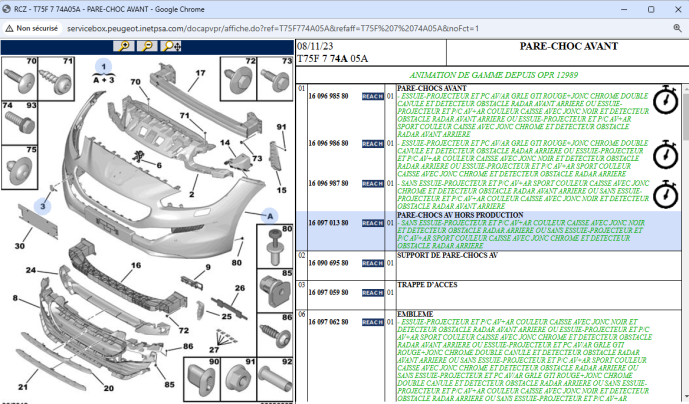
Task: Click the zoom out magnifier icon
Action: coord(147,46)
